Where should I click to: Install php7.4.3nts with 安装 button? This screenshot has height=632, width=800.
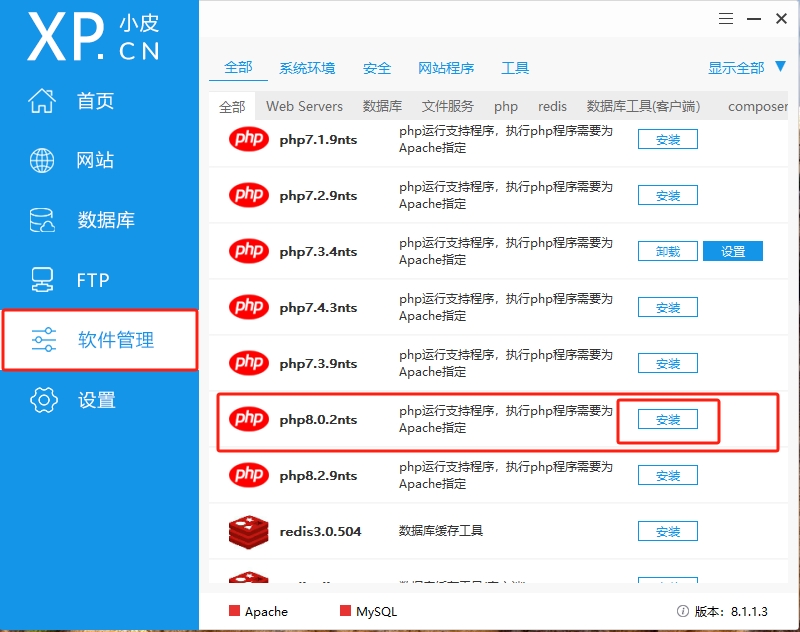coord(667,307)
